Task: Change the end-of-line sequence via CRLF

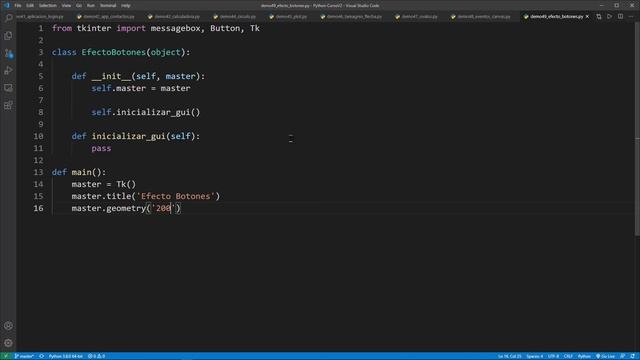Action: [x=568, y=356]
